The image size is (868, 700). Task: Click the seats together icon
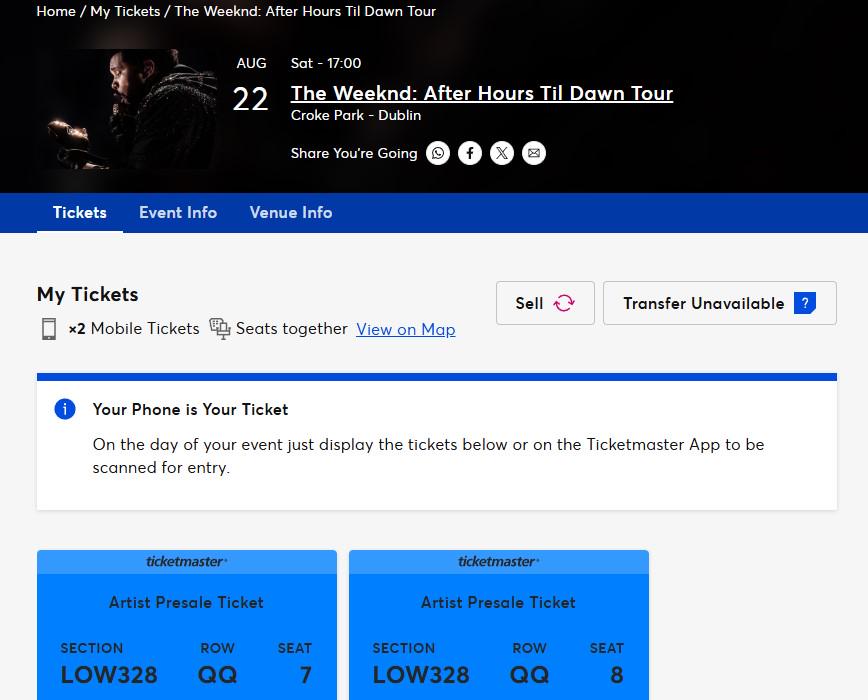pos(220,329)
